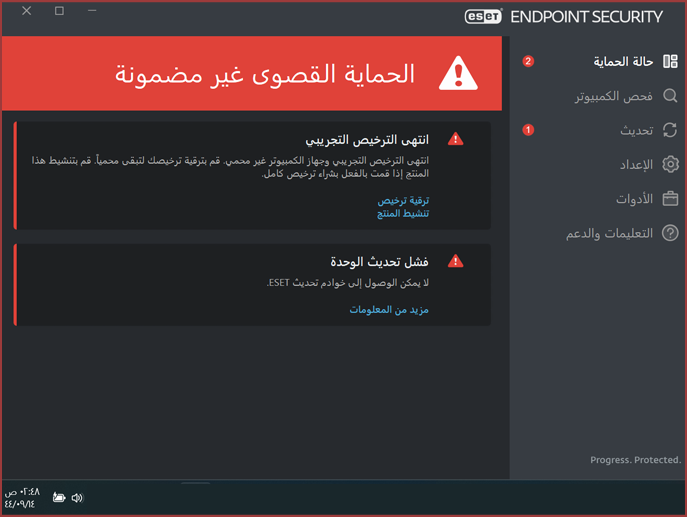Open the مزيد من المعلومات link
The height and width of the screenshot is (517, 687).
tap(389, 310)
